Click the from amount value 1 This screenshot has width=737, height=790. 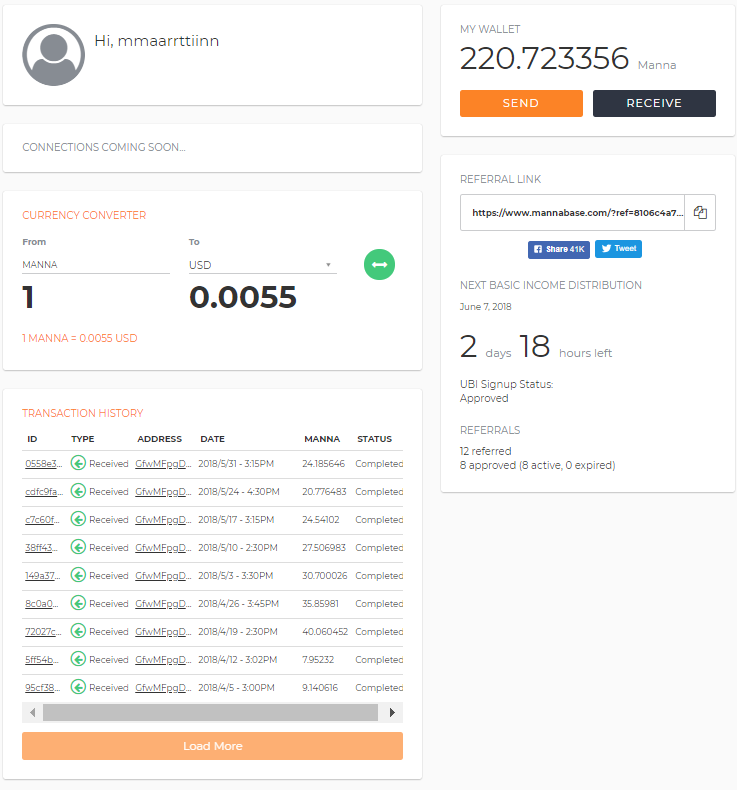tap(28, 297)
